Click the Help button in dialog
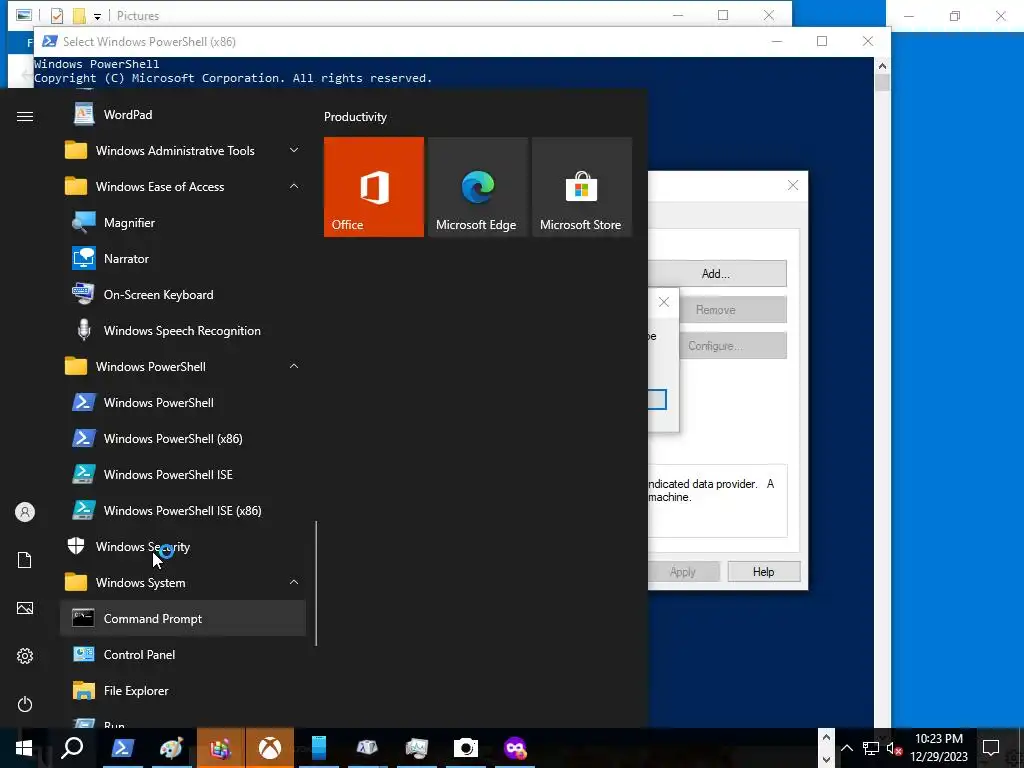Screen dimensions: 1024x768 click(763, 571)
